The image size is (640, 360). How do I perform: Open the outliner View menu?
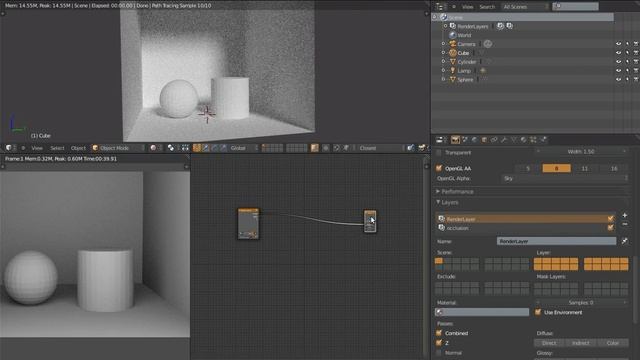467,7
